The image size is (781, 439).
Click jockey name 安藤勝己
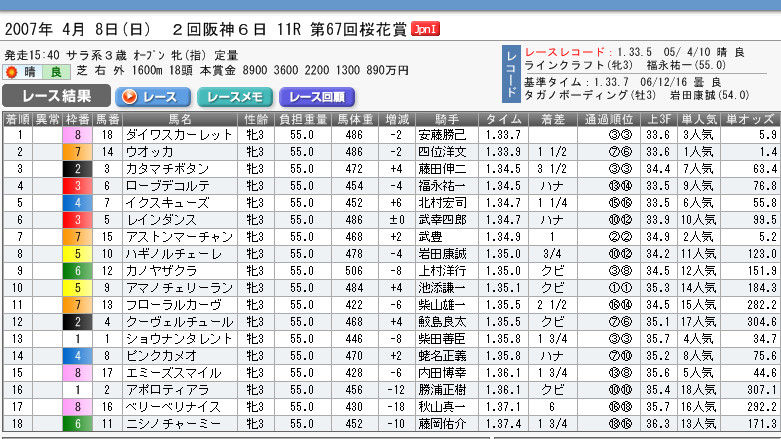click(442, 135)
